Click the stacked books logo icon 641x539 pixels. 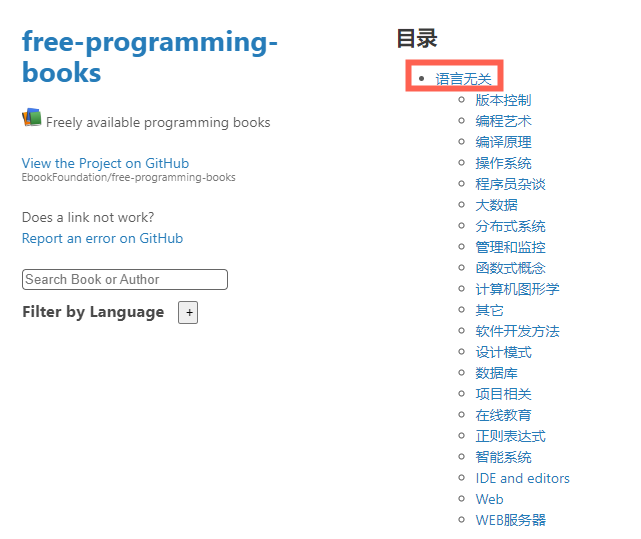pyautogui.click(x=32, y=117)
